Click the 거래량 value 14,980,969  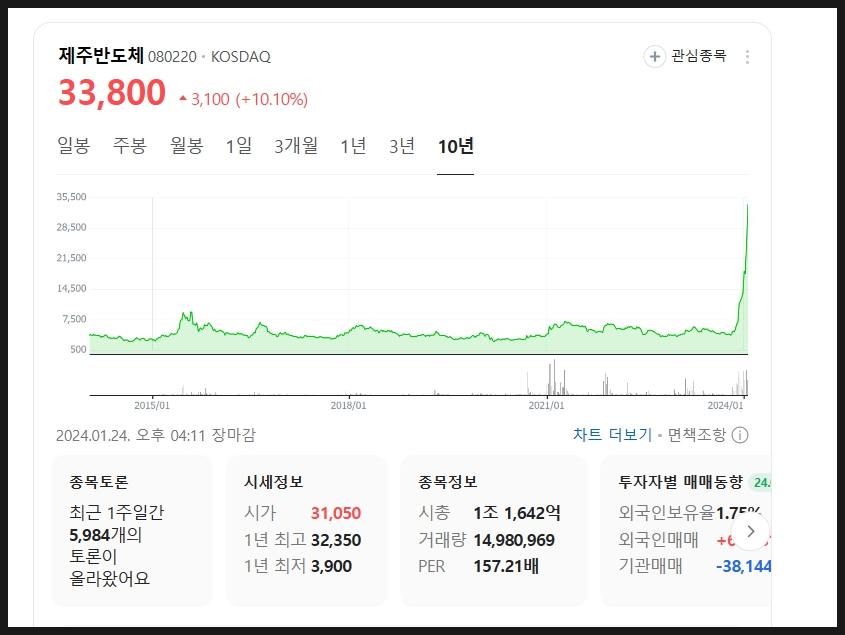[x=514, y=540]
